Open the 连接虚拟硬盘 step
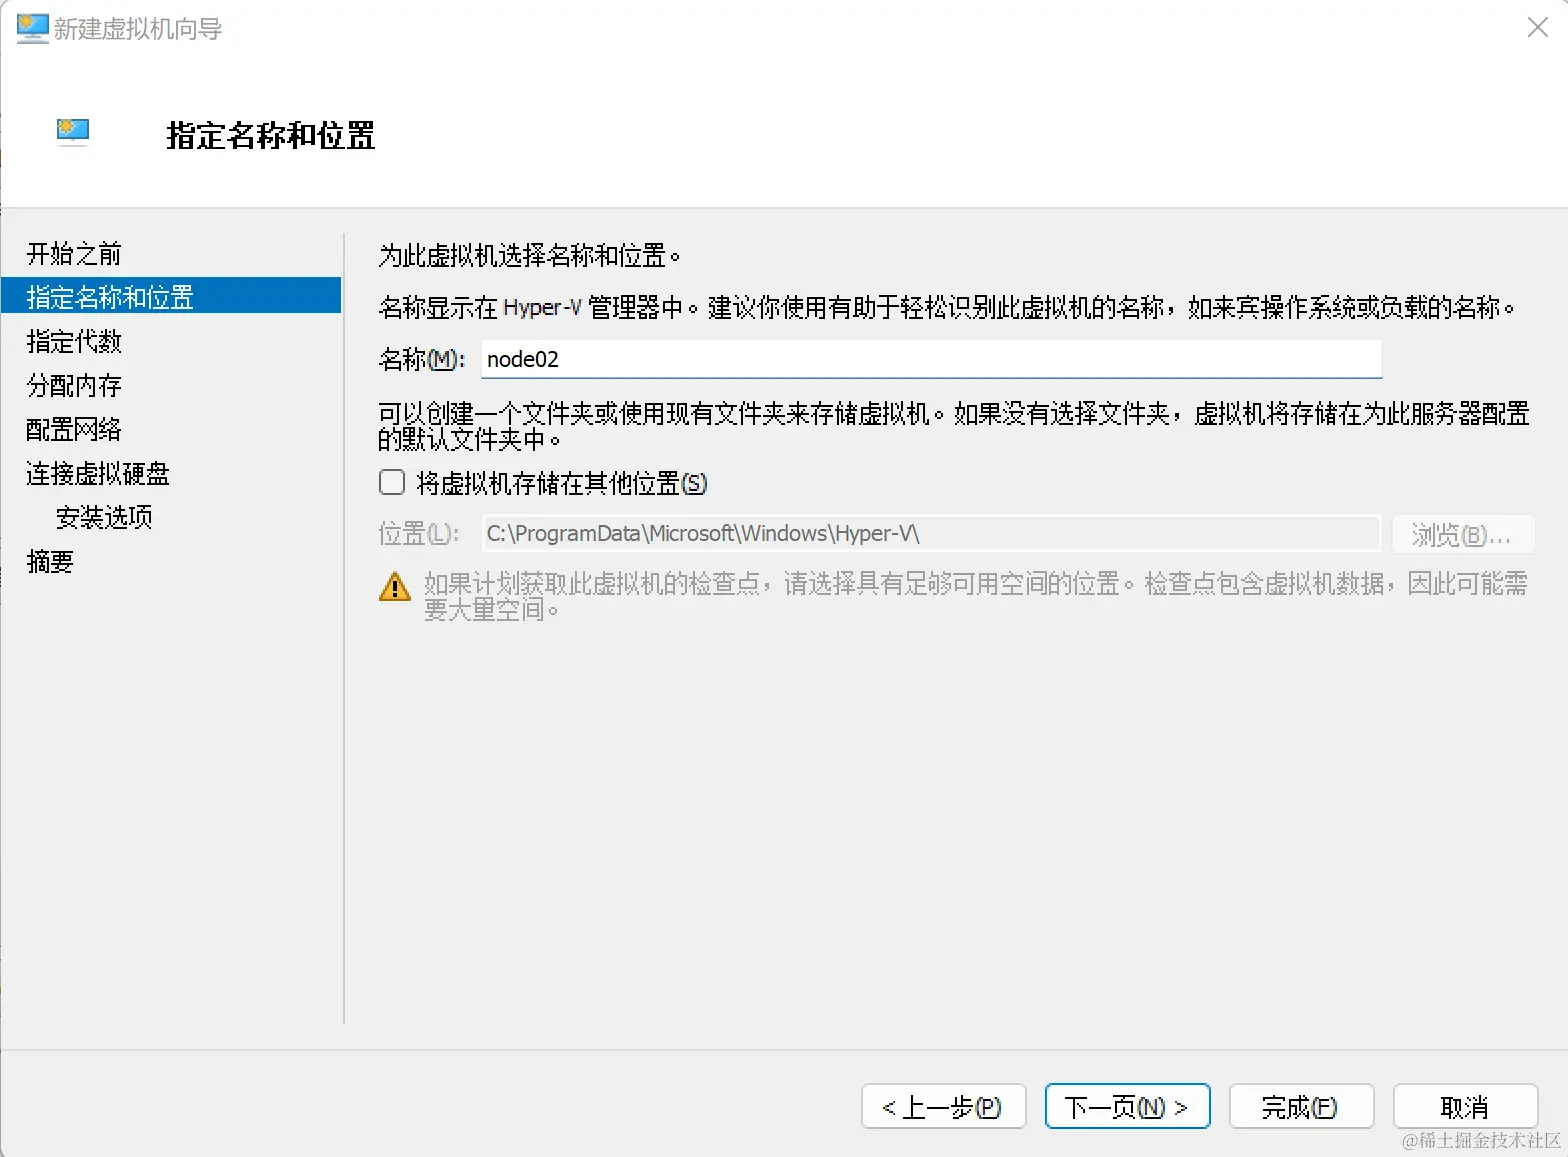The height and width of the screenshot is (1157, 1568). (98, 474)
